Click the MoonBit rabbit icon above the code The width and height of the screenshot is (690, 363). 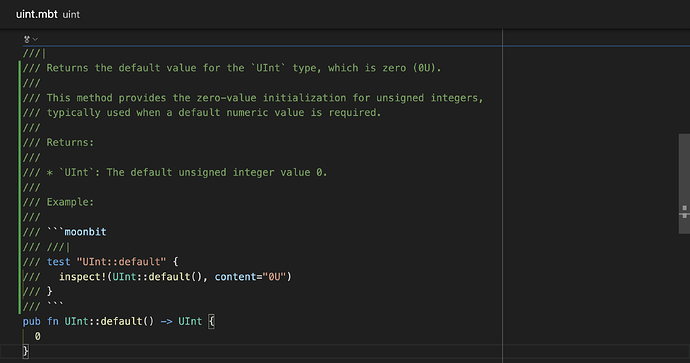[27, 39]
